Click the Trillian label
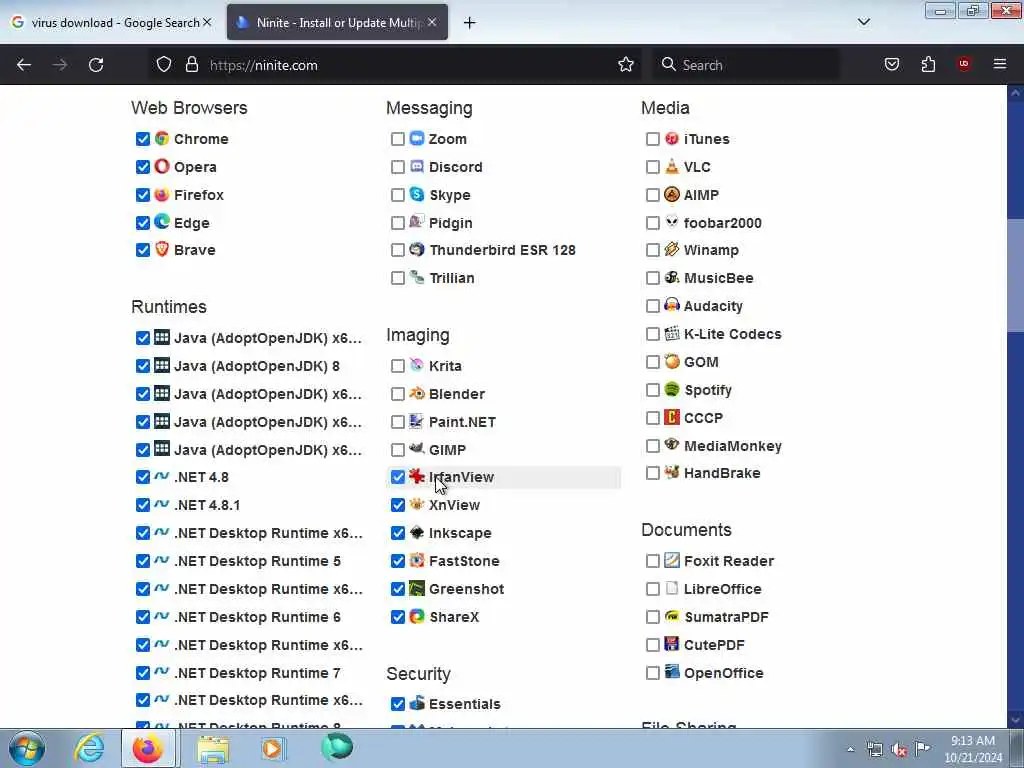The height and width of the screenshot is (768, 1024). tap(452, 278)
